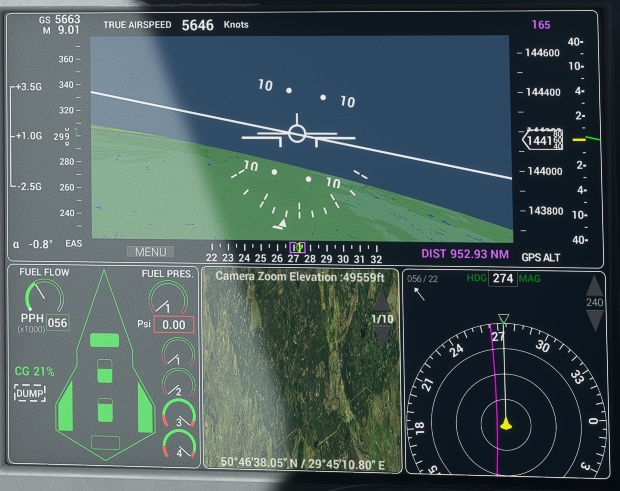Click the satellite terrain map view
This screenshot has width=620, height=491.
[302, 370]
